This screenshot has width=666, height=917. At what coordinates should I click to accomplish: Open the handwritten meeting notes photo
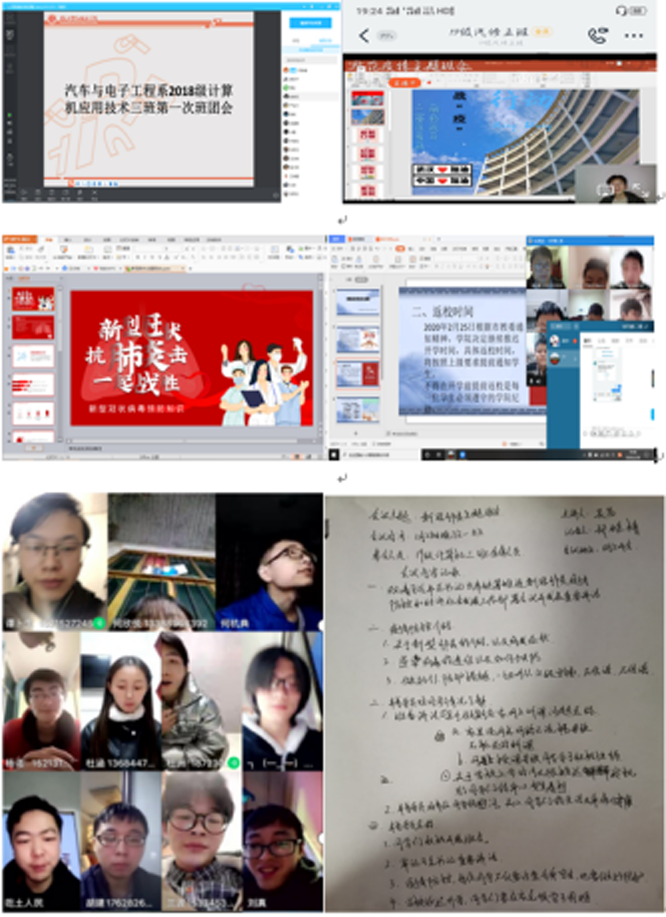pos(494,704)
